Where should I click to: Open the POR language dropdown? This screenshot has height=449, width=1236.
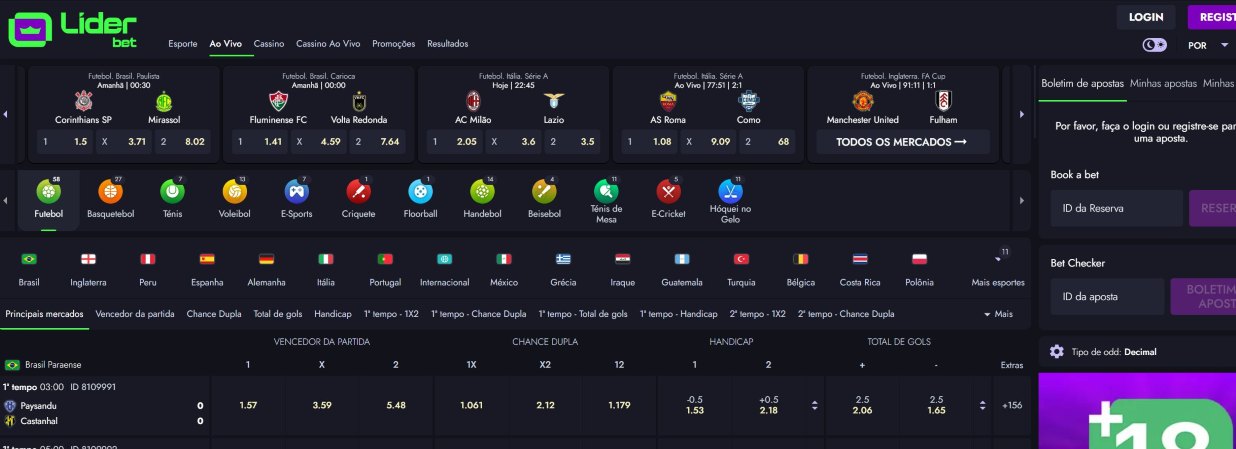click(x=1208, y=46)
